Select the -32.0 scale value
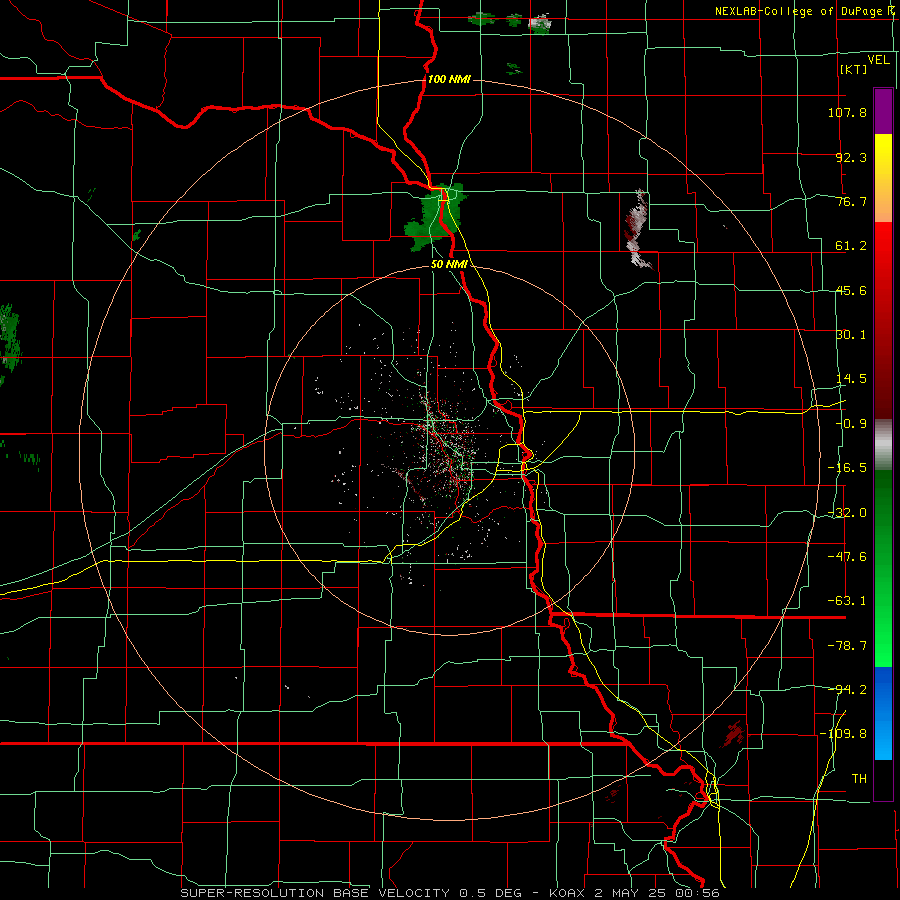Viewport: 900px width, 900px height. click(x=847, y=513)
